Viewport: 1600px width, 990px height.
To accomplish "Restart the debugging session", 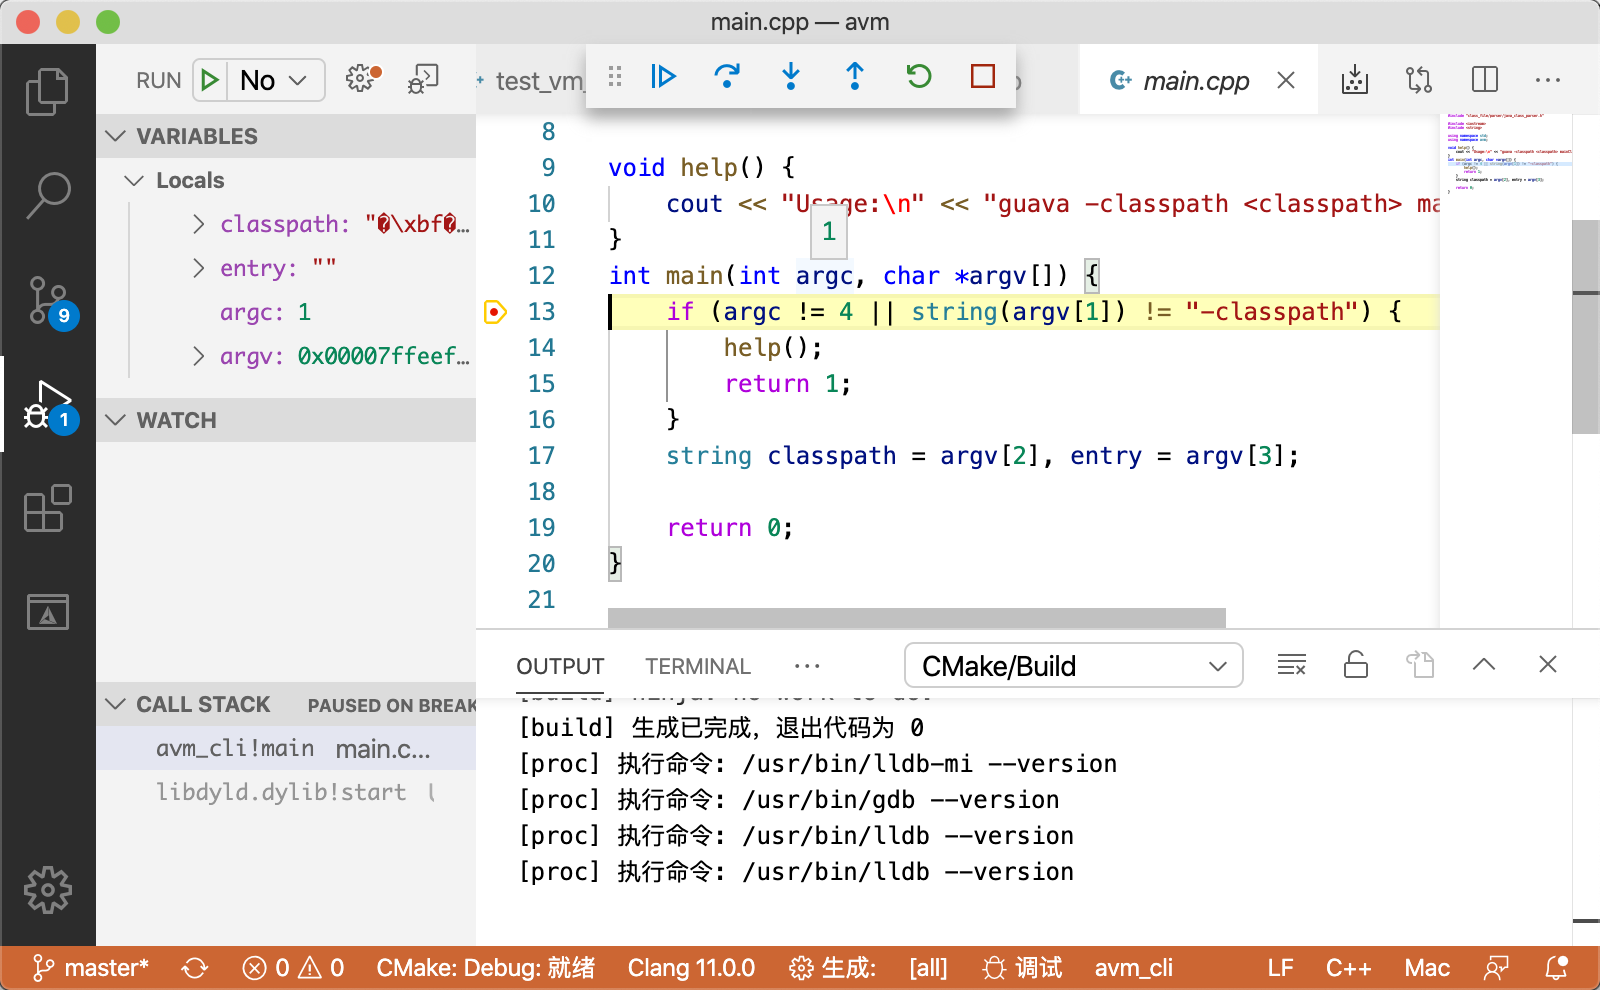I will tap(919, 77).
